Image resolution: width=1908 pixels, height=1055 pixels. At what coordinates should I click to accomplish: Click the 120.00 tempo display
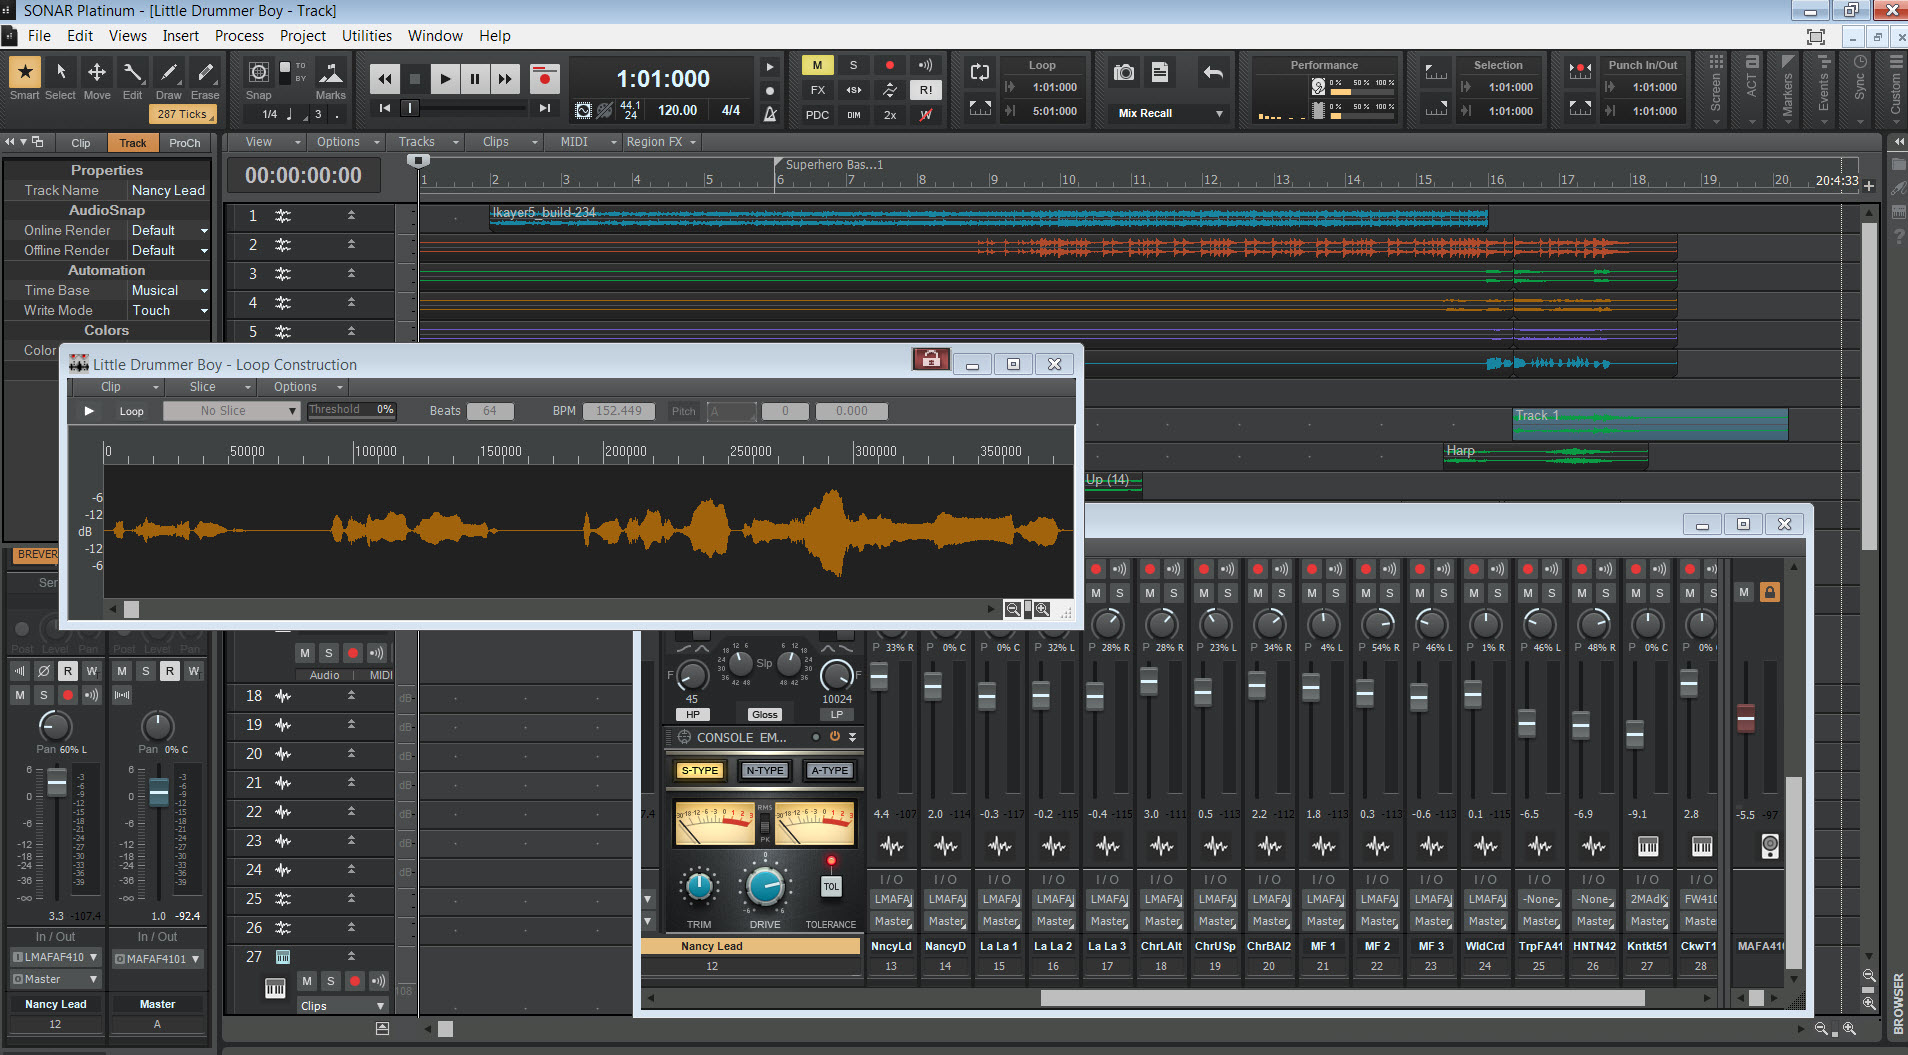tap(678, 110)
